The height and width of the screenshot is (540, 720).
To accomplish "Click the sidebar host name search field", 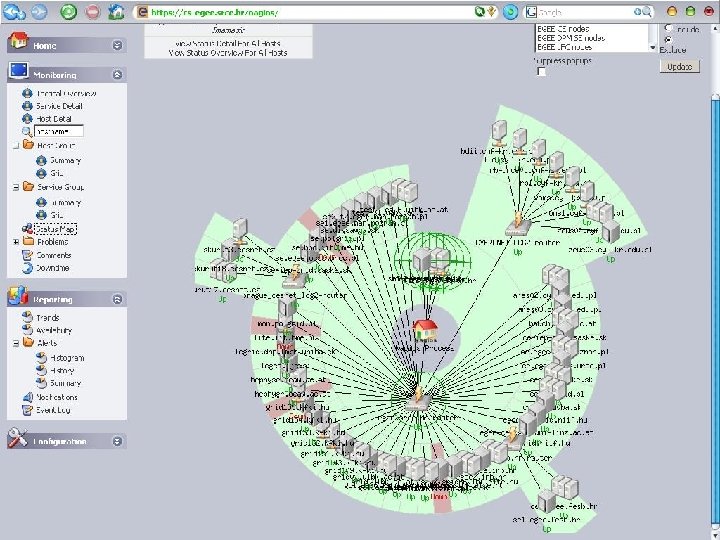I will point(59,131).
